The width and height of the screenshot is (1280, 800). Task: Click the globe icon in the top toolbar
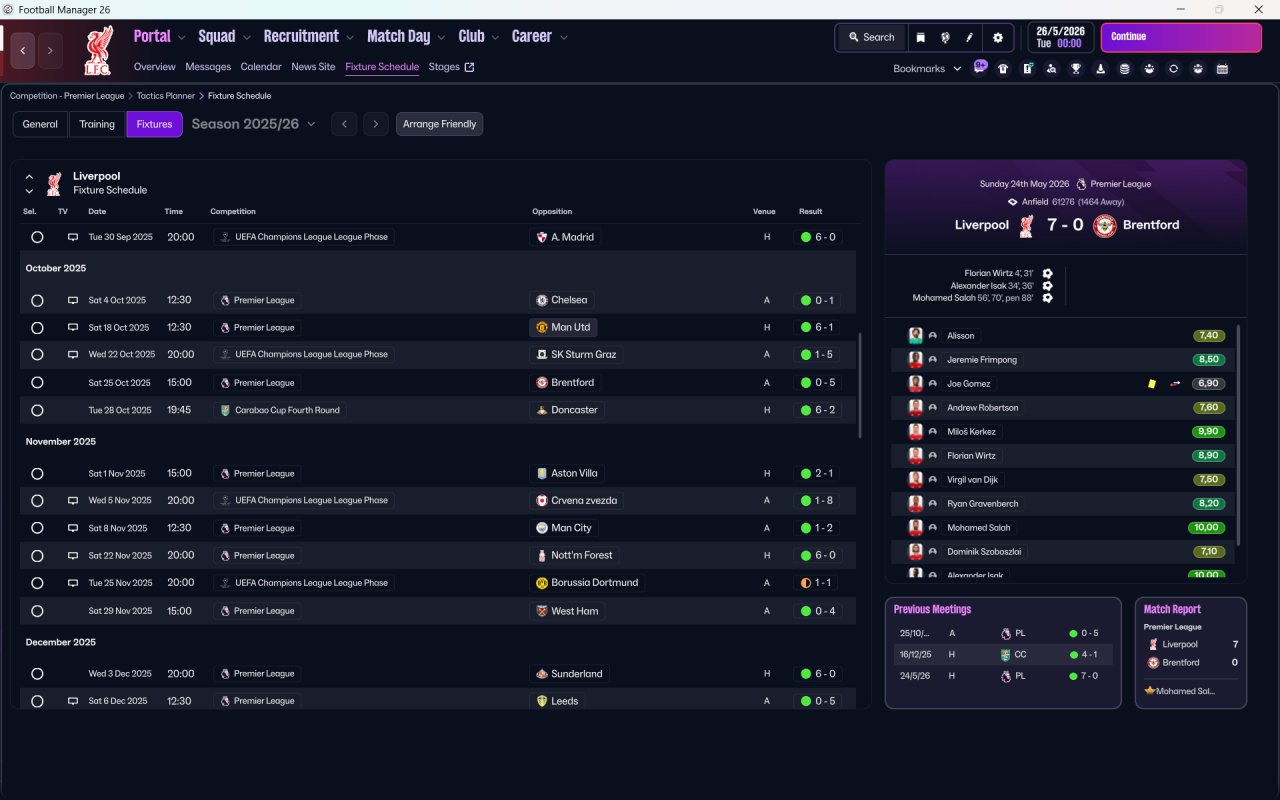point(945,37)
